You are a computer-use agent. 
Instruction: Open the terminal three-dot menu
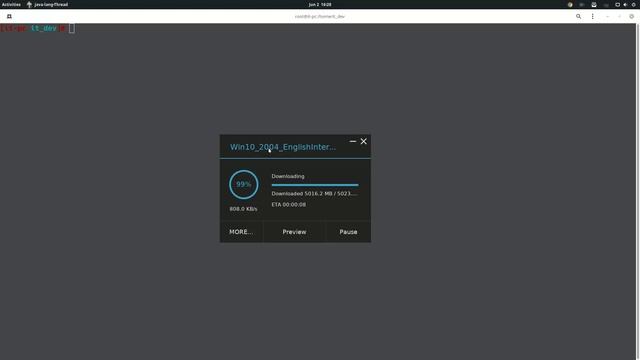coord(593,16)
